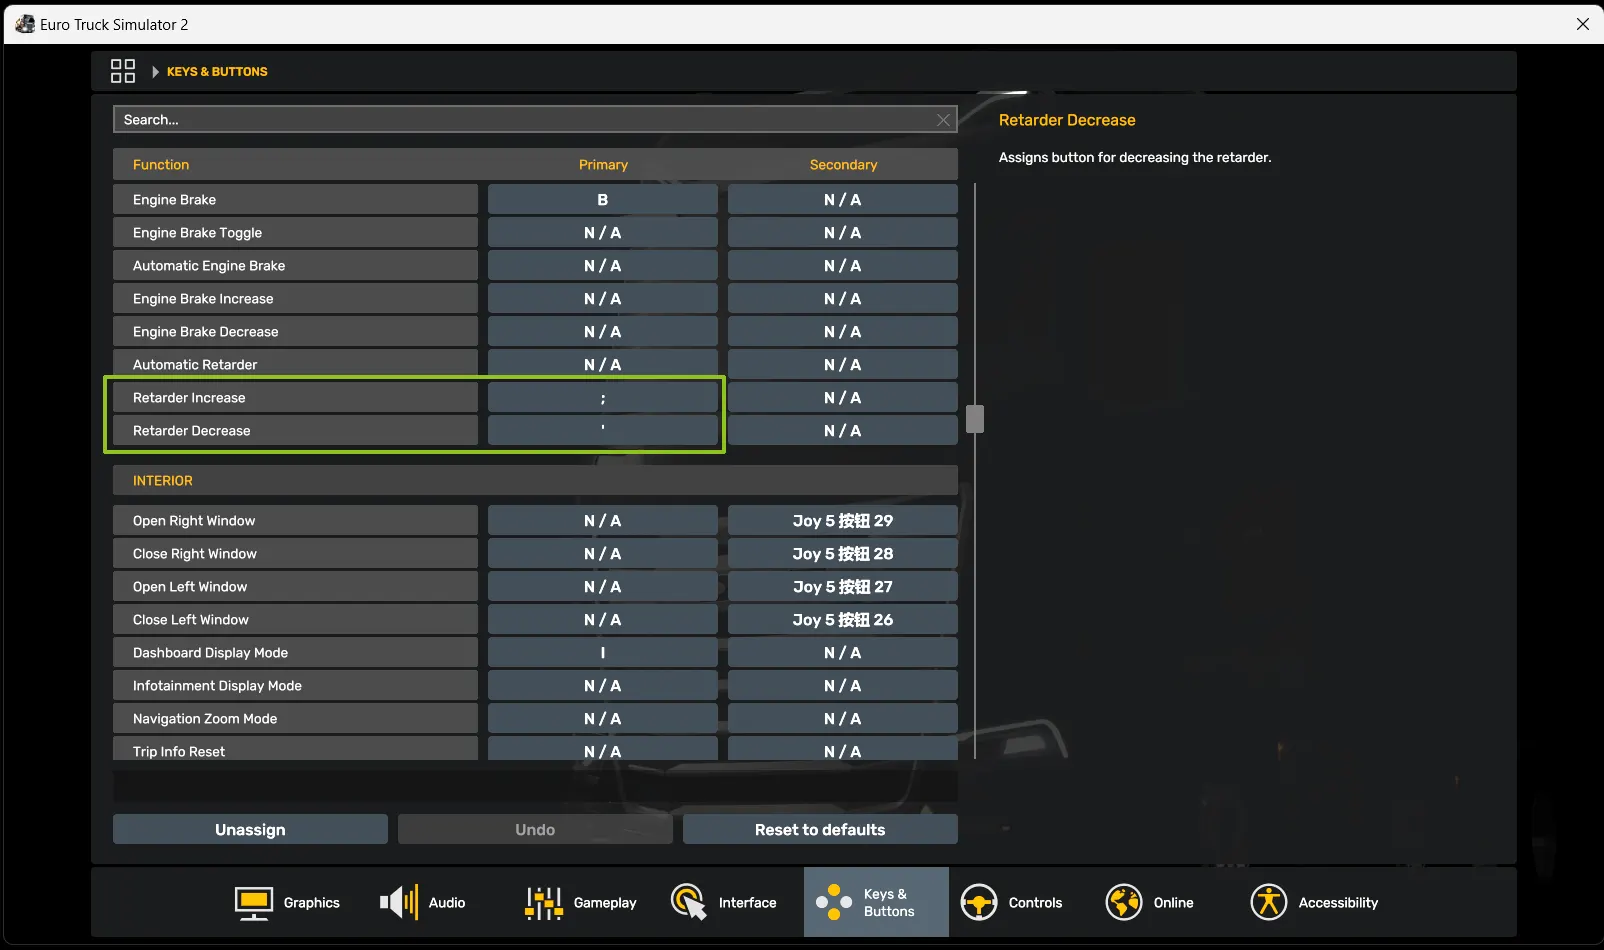Click the Retarder Decrease function row
1604x950 pixels.
click(295, 430)
